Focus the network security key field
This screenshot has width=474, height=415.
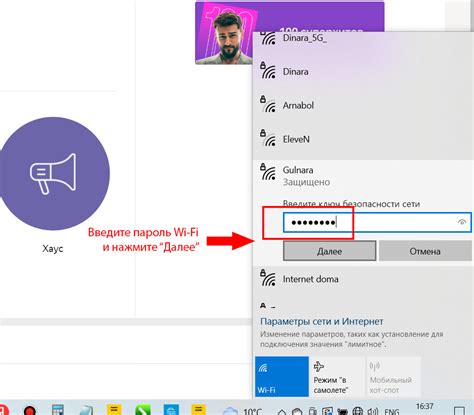coord(377,222)
